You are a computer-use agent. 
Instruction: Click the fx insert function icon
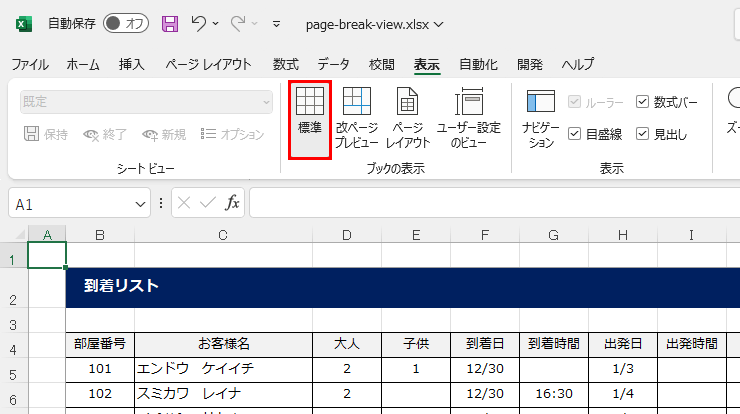tap(232, 203)
